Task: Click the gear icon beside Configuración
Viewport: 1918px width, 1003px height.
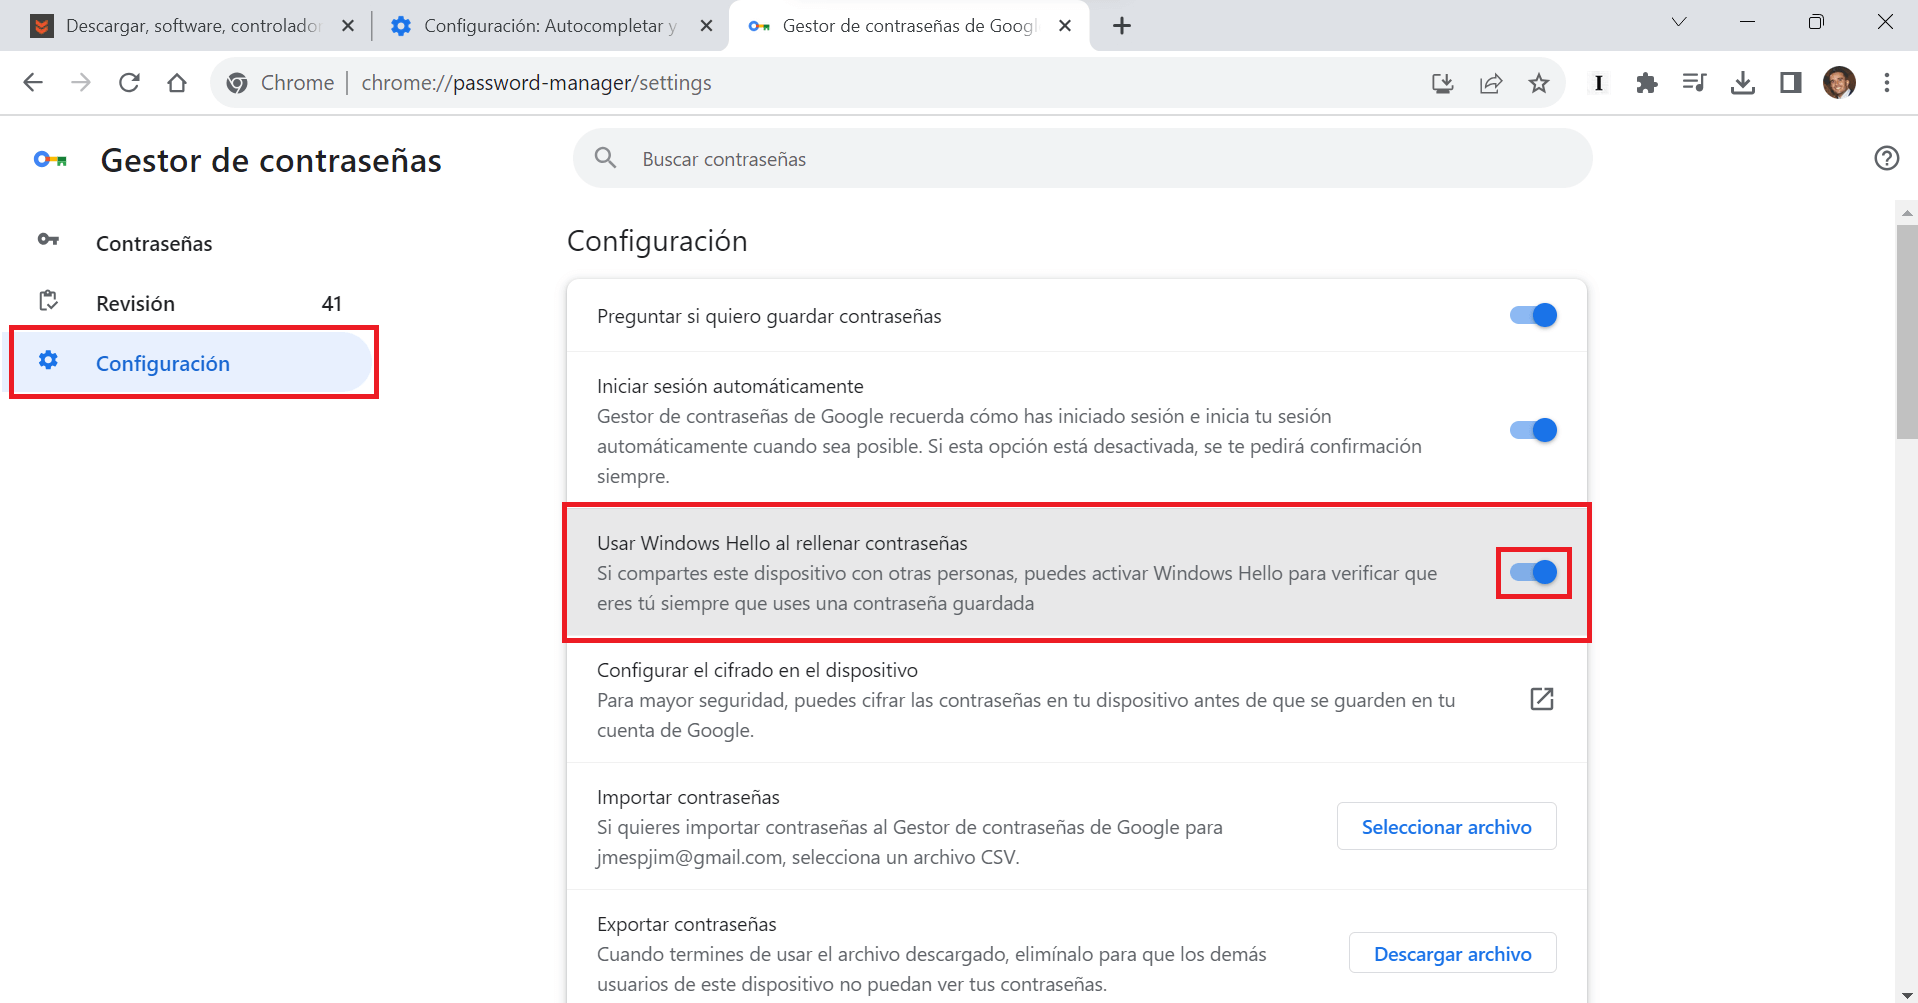Action: coord(48,360)
